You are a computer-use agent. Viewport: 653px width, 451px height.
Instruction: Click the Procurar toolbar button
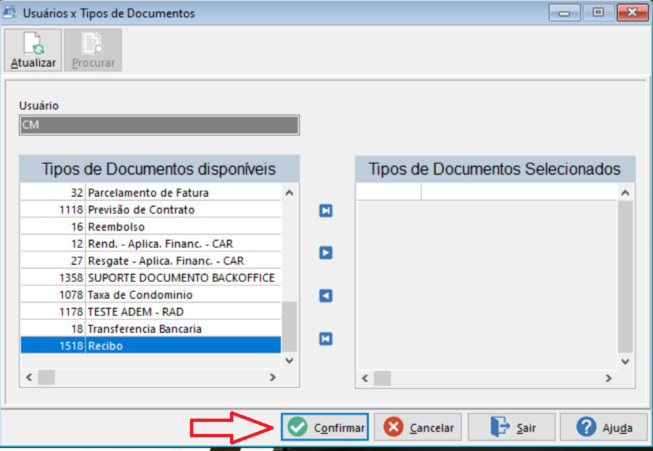(93, 50)
